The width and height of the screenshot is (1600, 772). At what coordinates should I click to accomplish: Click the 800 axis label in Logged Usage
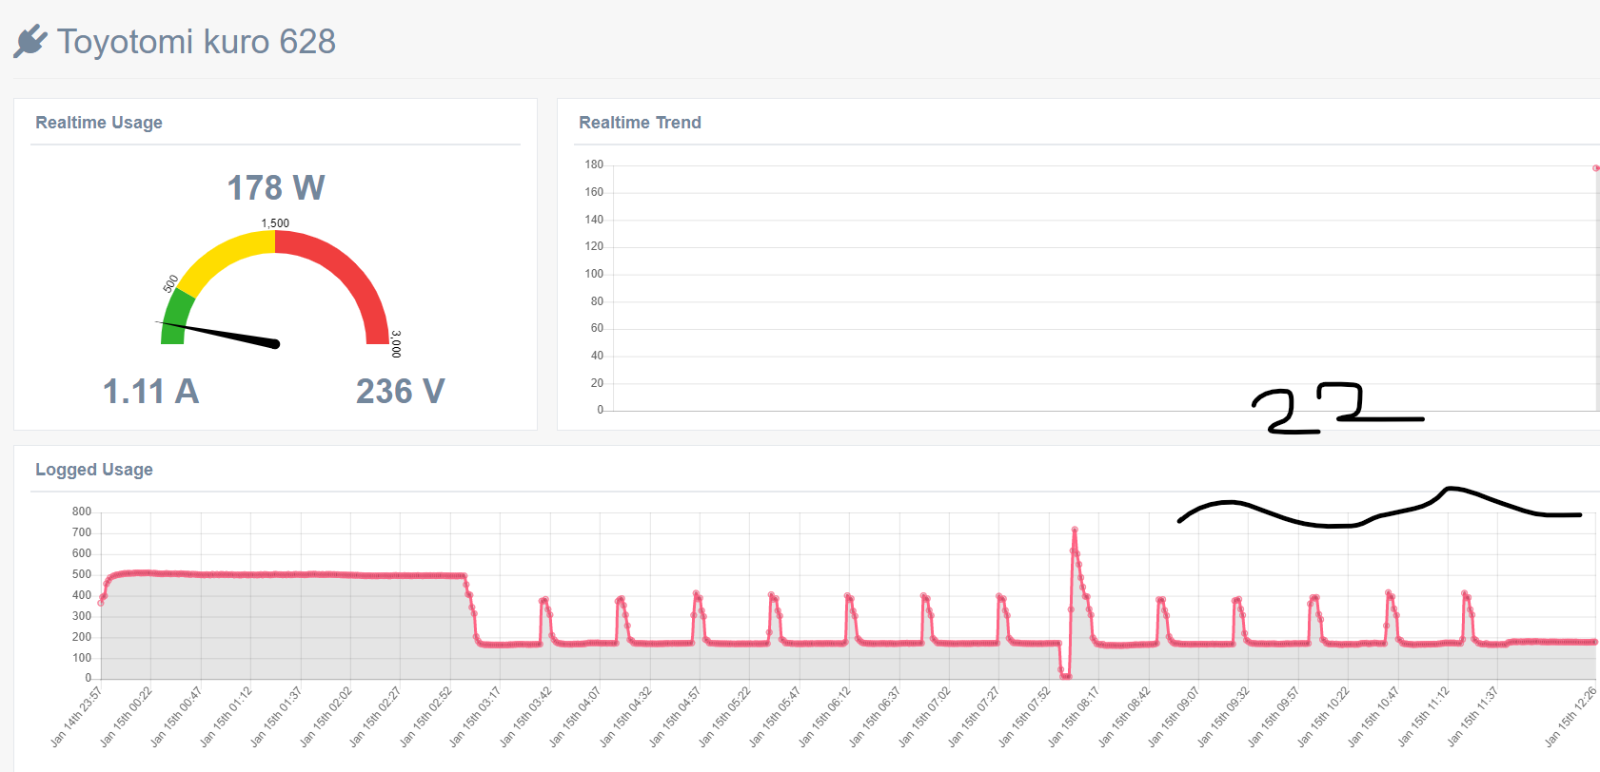pos(81,511)
